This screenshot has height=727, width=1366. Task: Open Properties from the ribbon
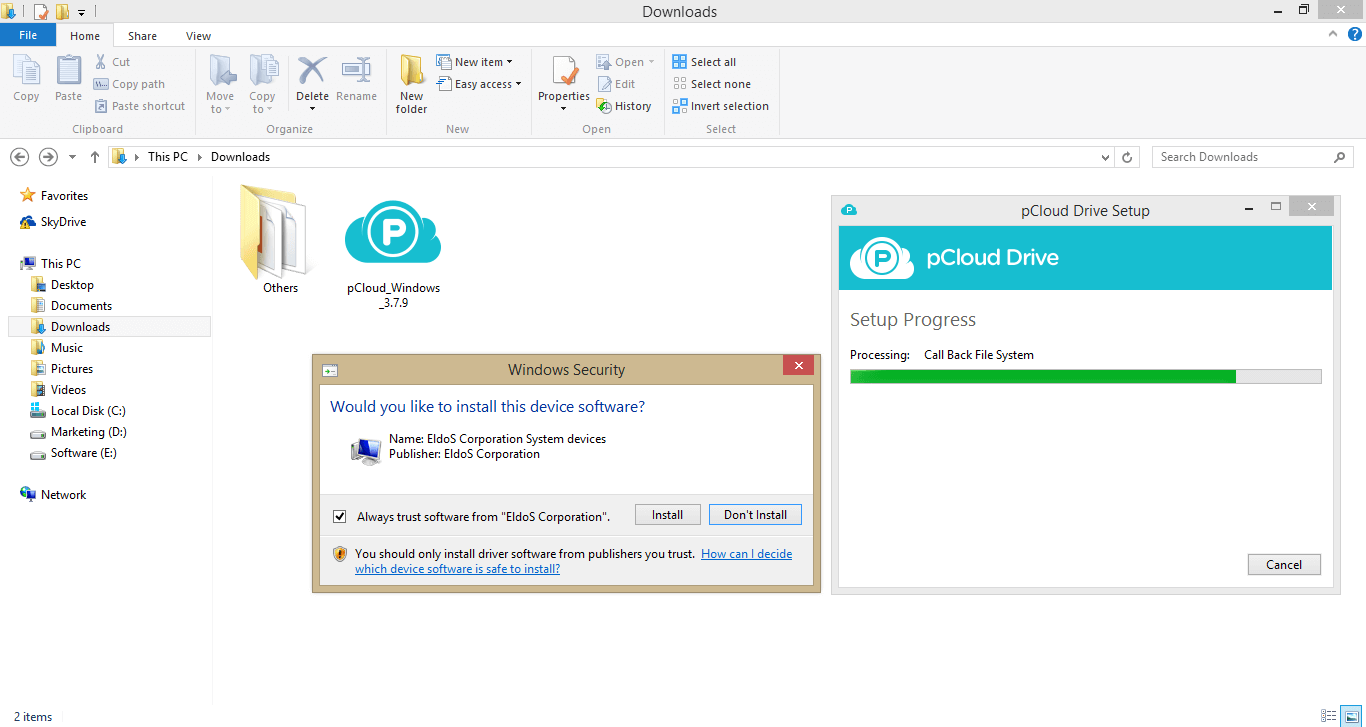point(563,80)
